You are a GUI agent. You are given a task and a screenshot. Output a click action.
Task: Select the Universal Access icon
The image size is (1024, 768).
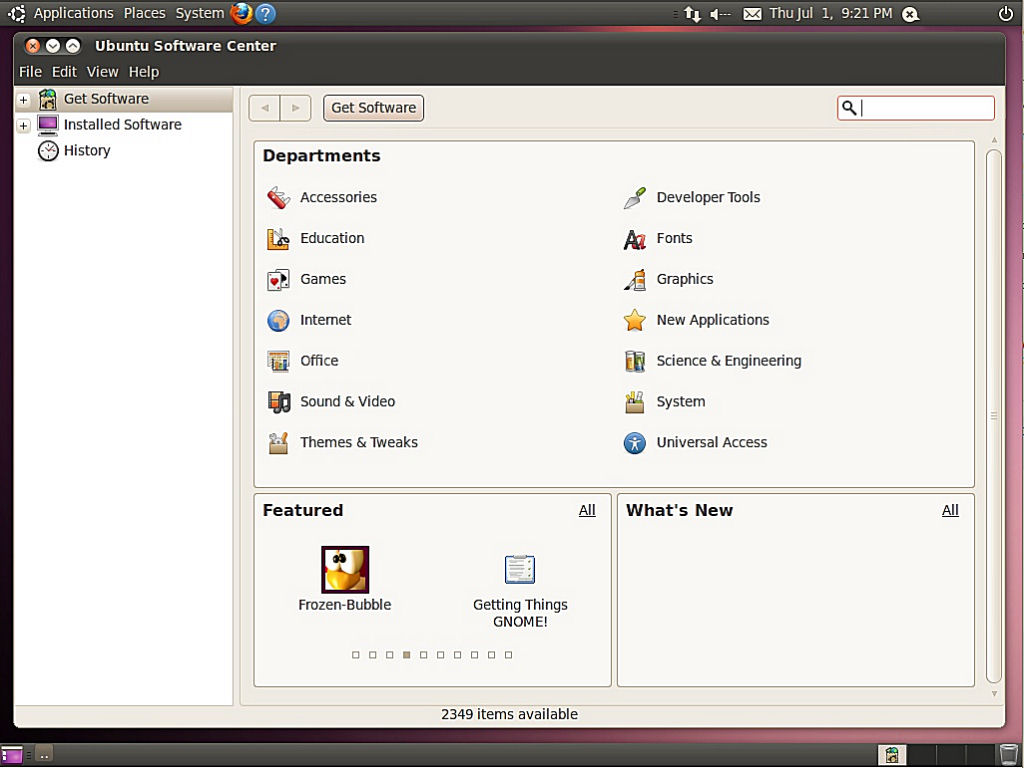pos(634,443)
